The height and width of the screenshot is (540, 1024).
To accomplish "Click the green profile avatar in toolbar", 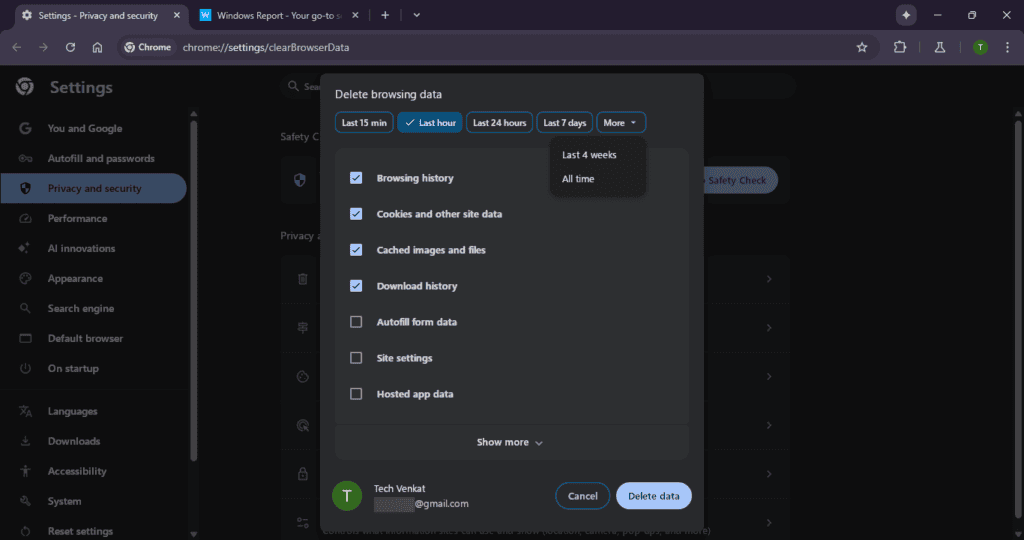I will tap(980, 47).
